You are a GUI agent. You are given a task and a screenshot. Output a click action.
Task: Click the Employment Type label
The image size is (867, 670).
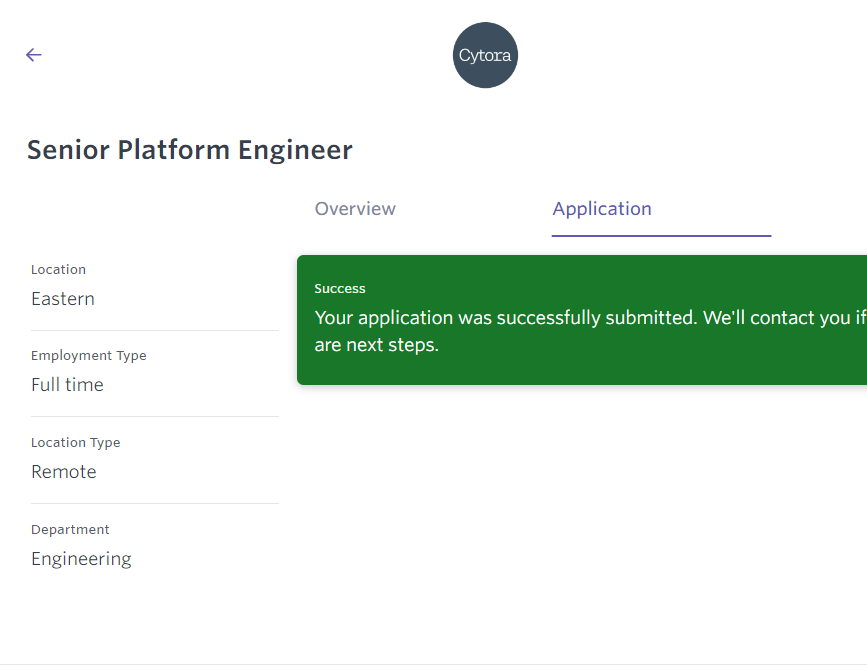(88, 356)
